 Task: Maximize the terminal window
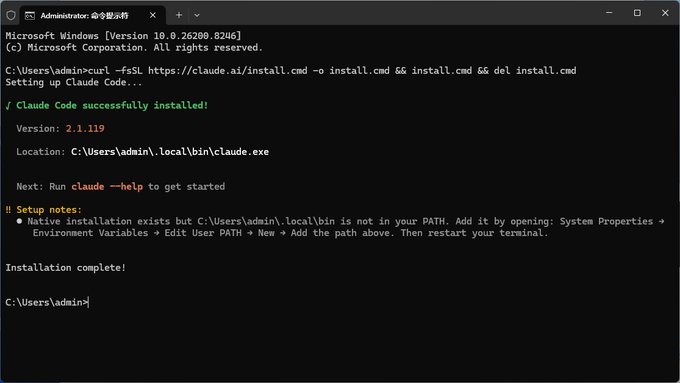(x=637, y=13)
